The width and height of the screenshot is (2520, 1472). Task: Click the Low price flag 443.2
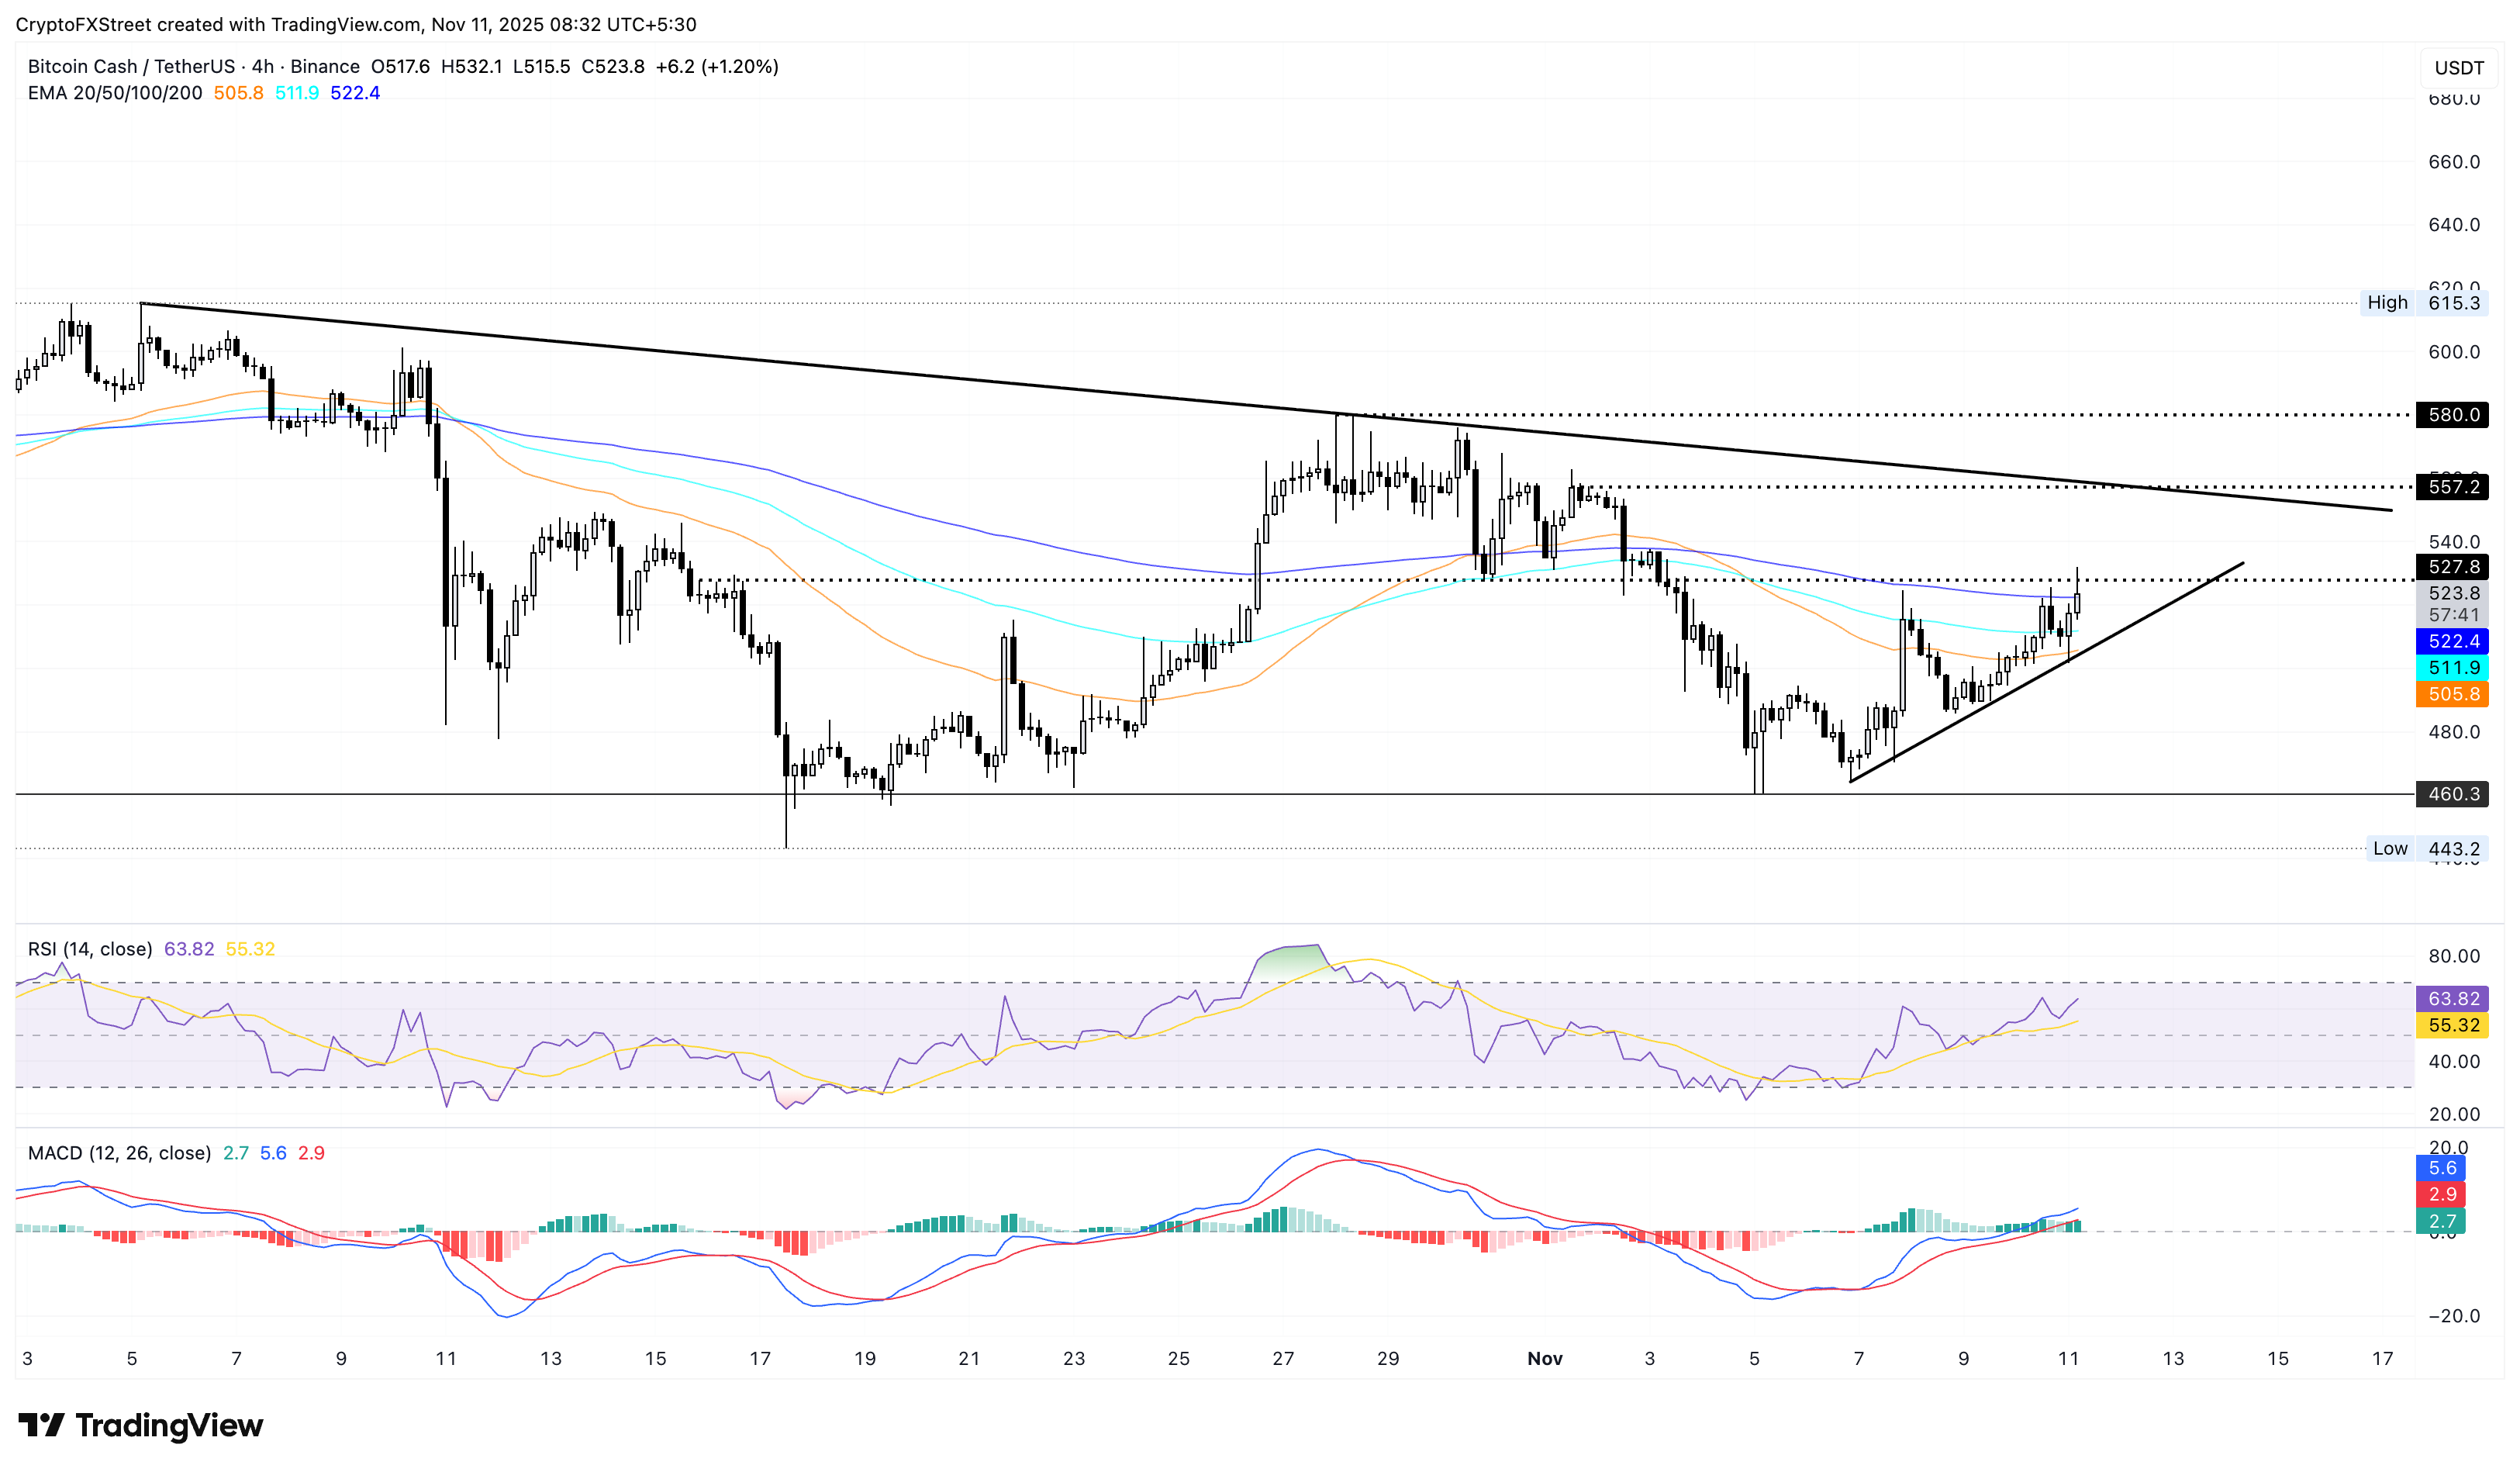click(x=2451, y=848)
